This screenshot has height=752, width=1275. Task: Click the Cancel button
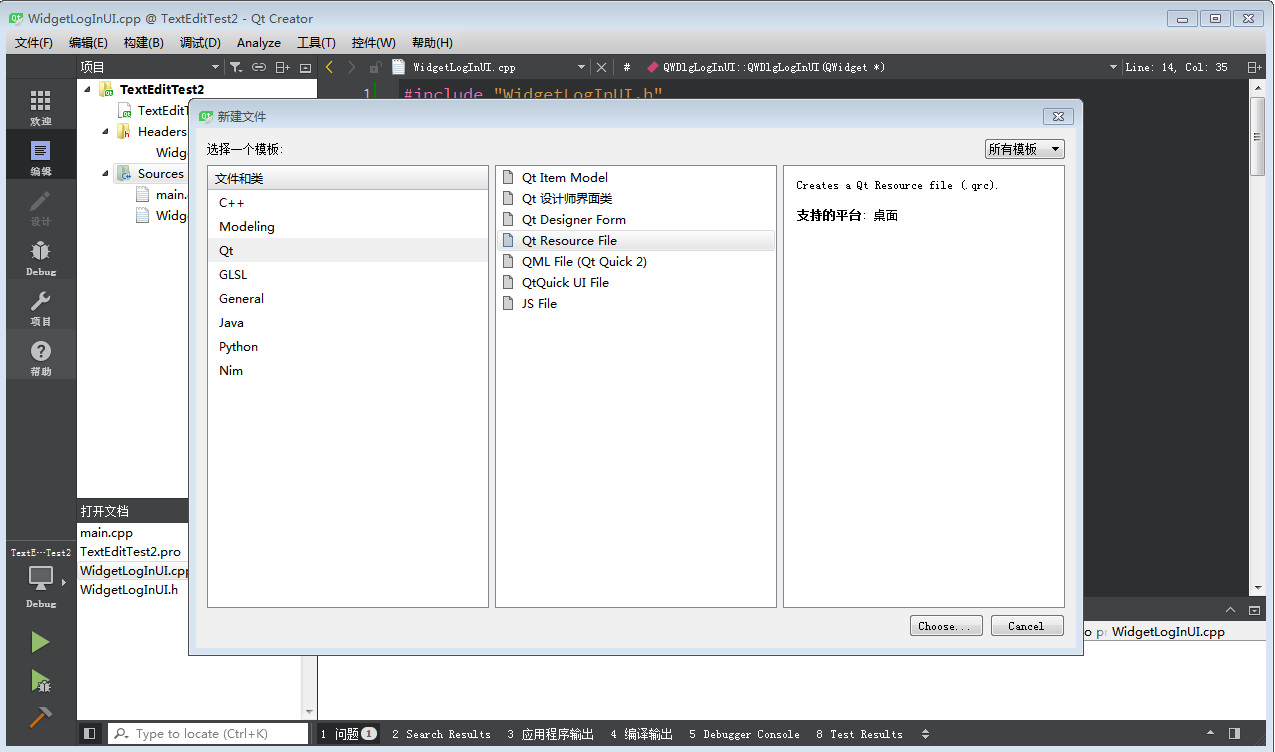tap(1027, 626)
